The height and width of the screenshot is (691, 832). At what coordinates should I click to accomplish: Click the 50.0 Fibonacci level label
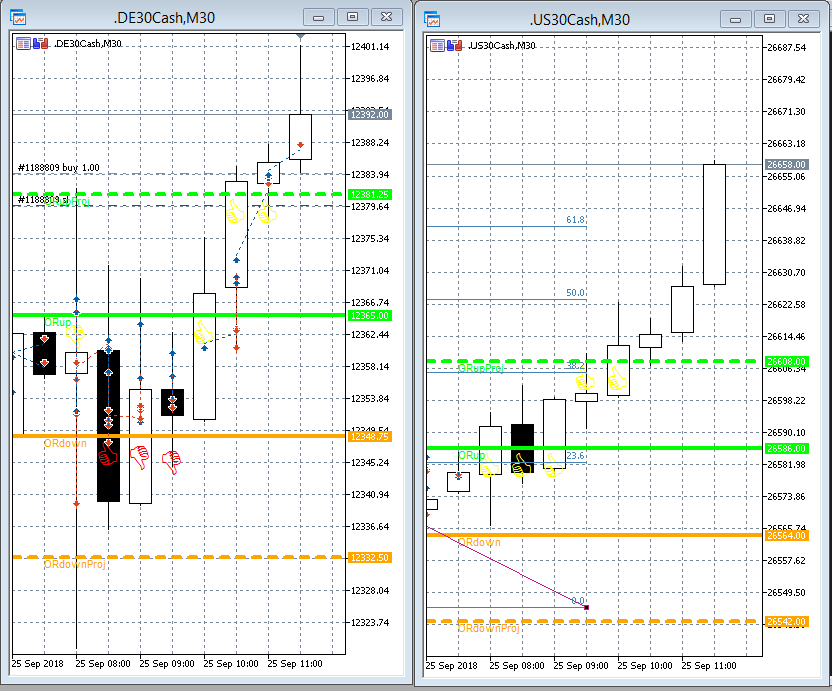575,293
